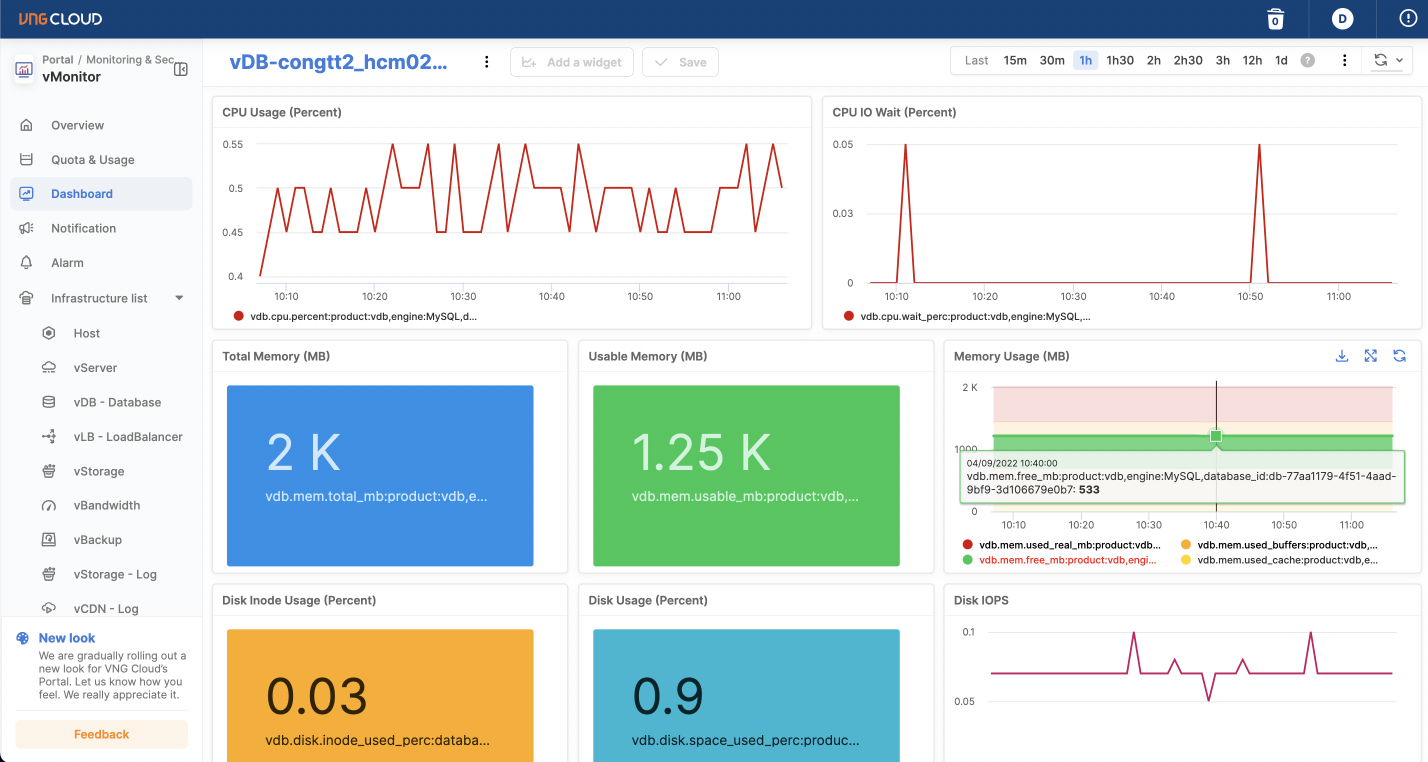Click the Add a widget button

[572, 62]
